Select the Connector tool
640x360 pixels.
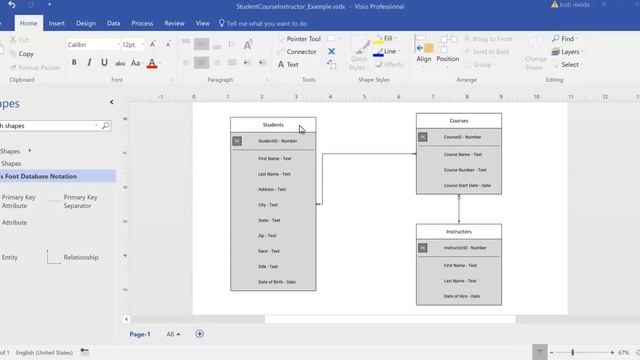(297, 52)
